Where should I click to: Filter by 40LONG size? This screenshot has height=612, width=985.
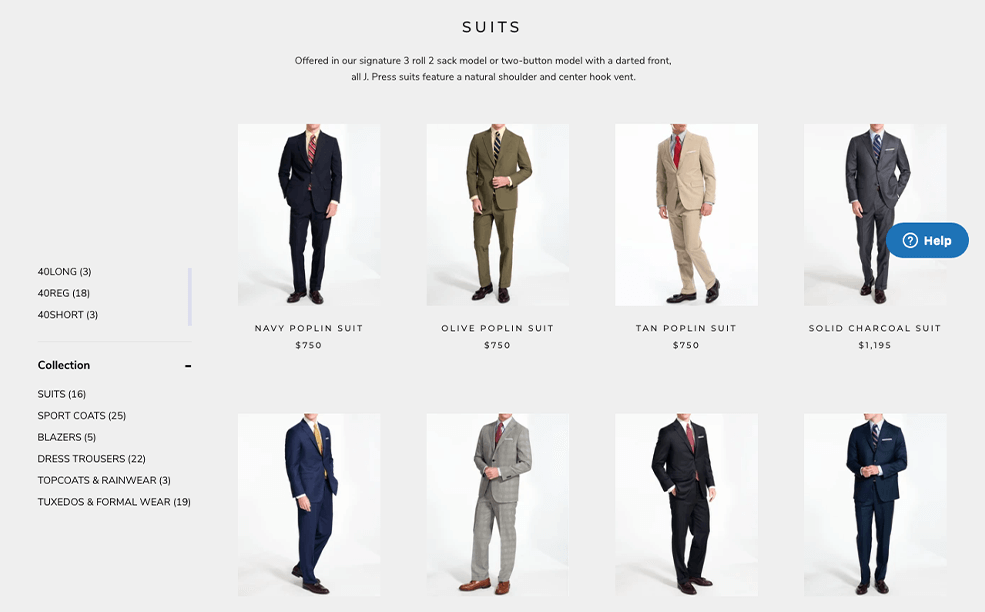tap(64, 271)
